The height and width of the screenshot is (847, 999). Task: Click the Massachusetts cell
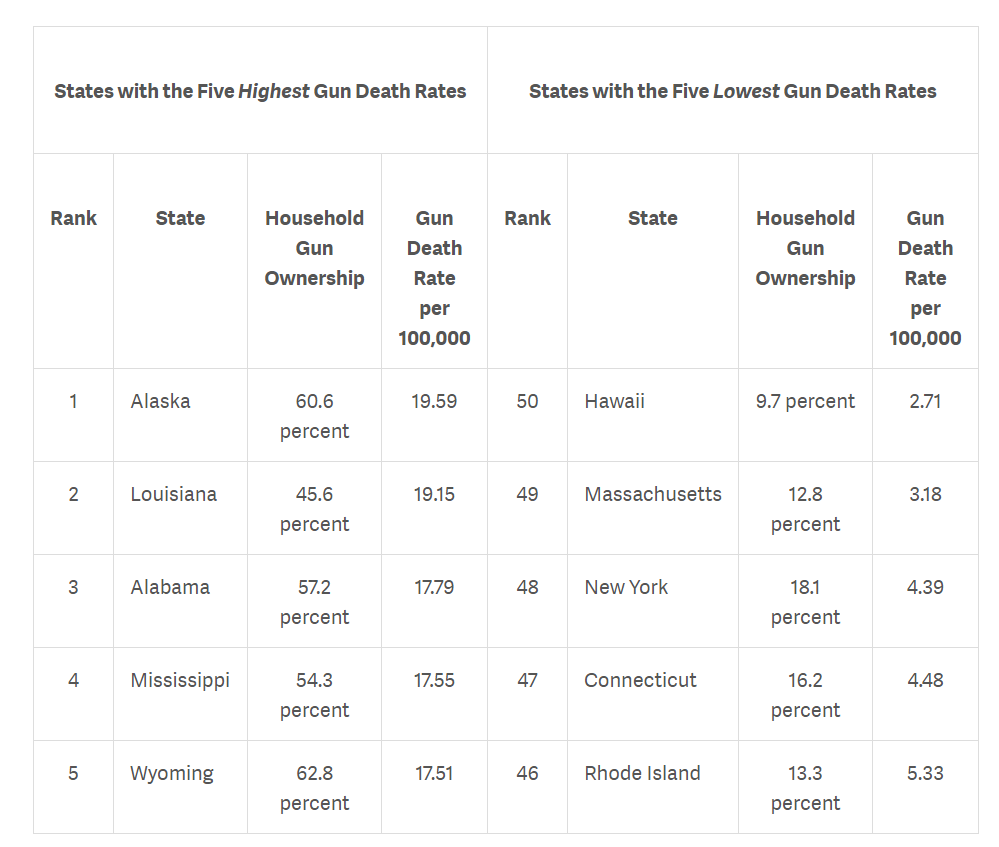tap(652, 508)
